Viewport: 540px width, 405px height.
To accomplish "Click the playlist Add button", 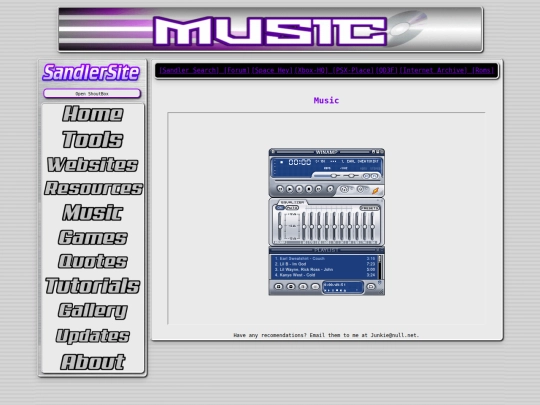I will click(279, 287).
